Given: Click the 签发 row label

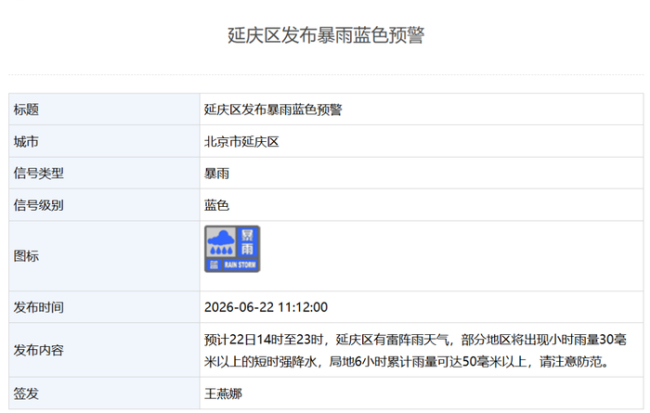Looking at the screenshot, I should click(x=26, y=394).
